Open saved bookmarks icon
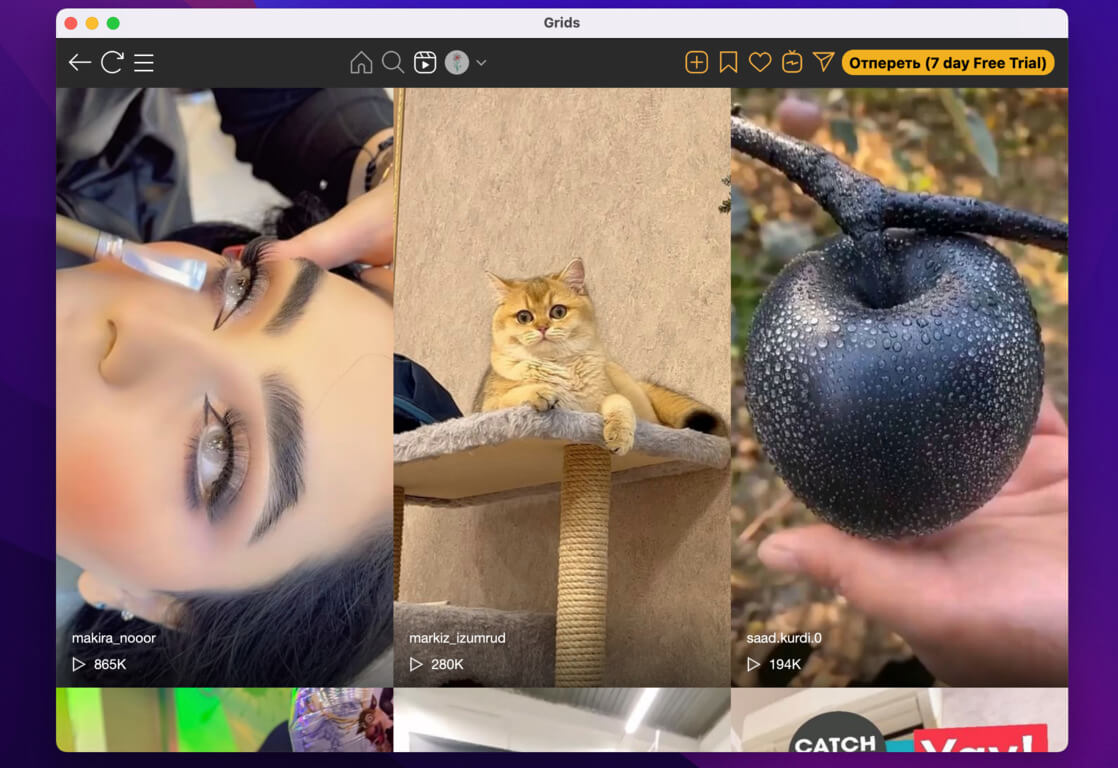Screen dimensions: 1118x768 [x=728, y=63]
